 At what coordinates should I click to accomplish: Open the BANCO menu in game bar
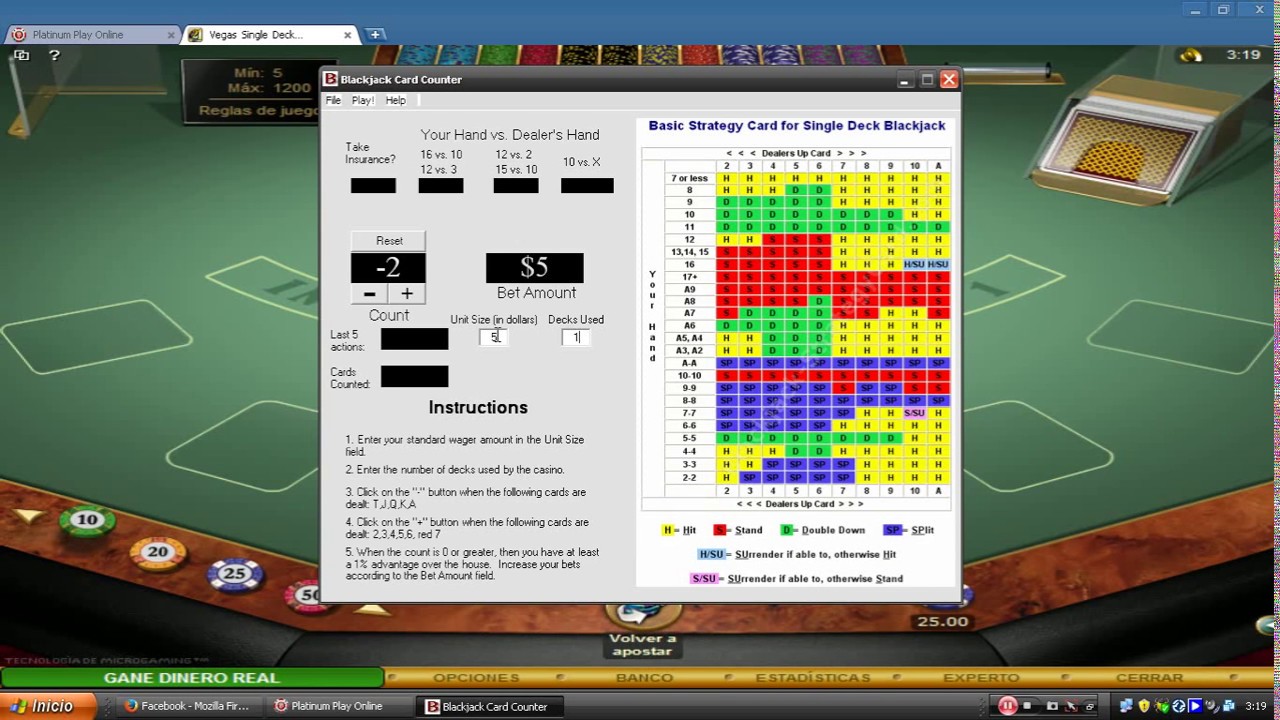pyautogui.click(x=644, y=678)
